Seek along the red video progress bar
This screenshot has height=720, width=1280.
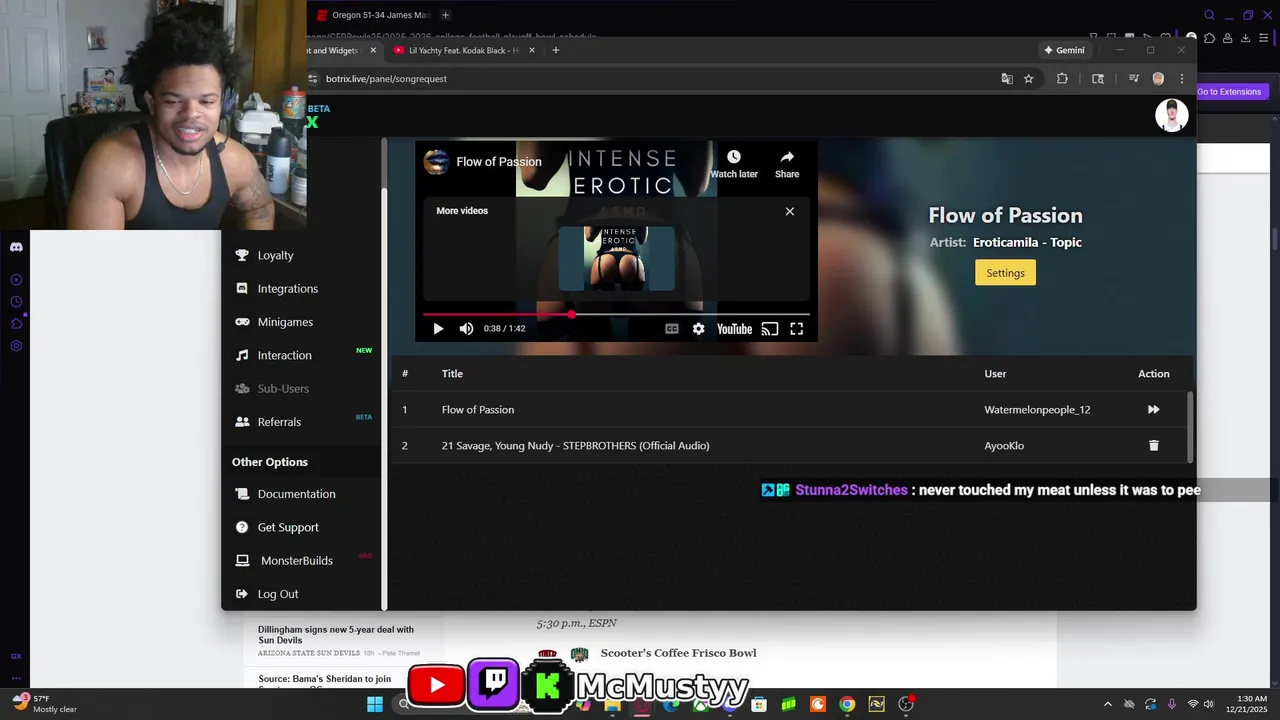point(616,314)
